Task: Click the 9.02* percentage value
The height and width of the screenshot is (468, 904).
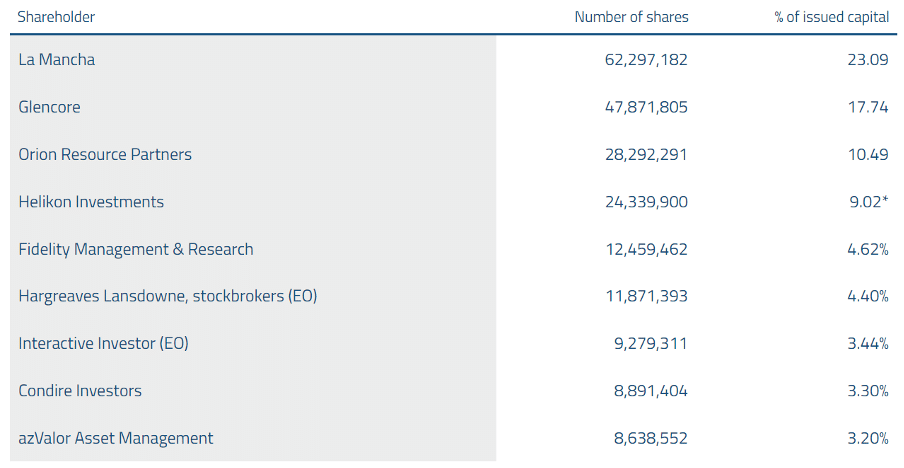Action: [869, 201]
